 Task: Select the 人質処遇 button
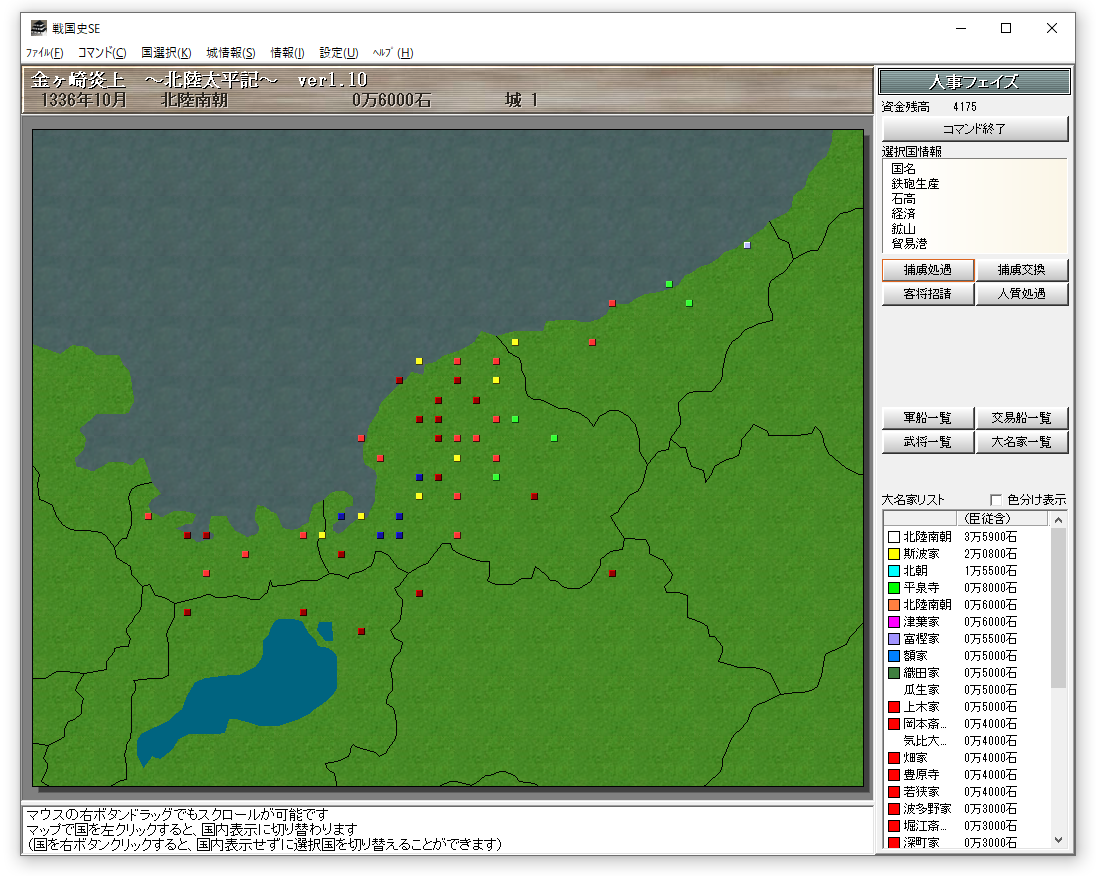1021,294
